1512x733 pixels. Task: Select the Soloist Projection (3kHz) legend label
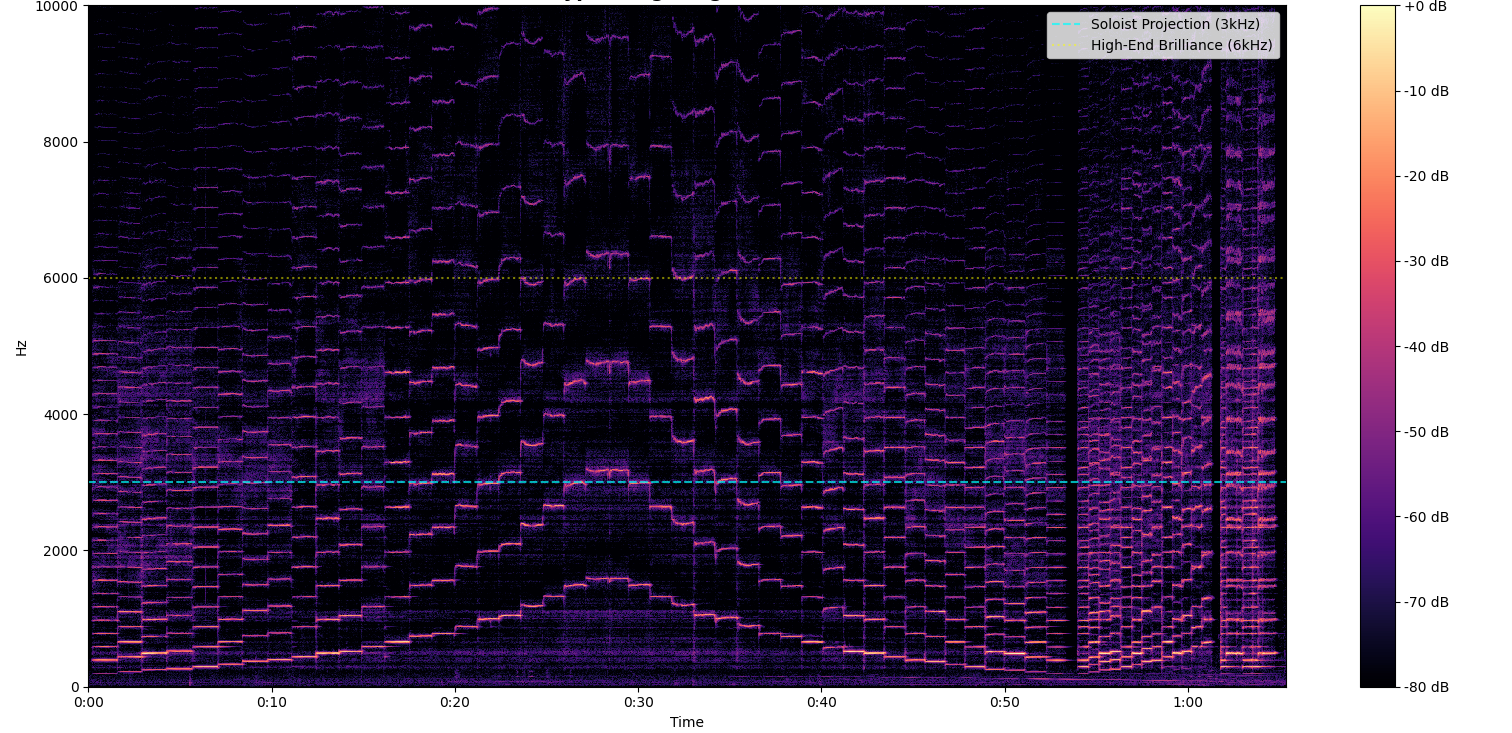coord(1175,25)
